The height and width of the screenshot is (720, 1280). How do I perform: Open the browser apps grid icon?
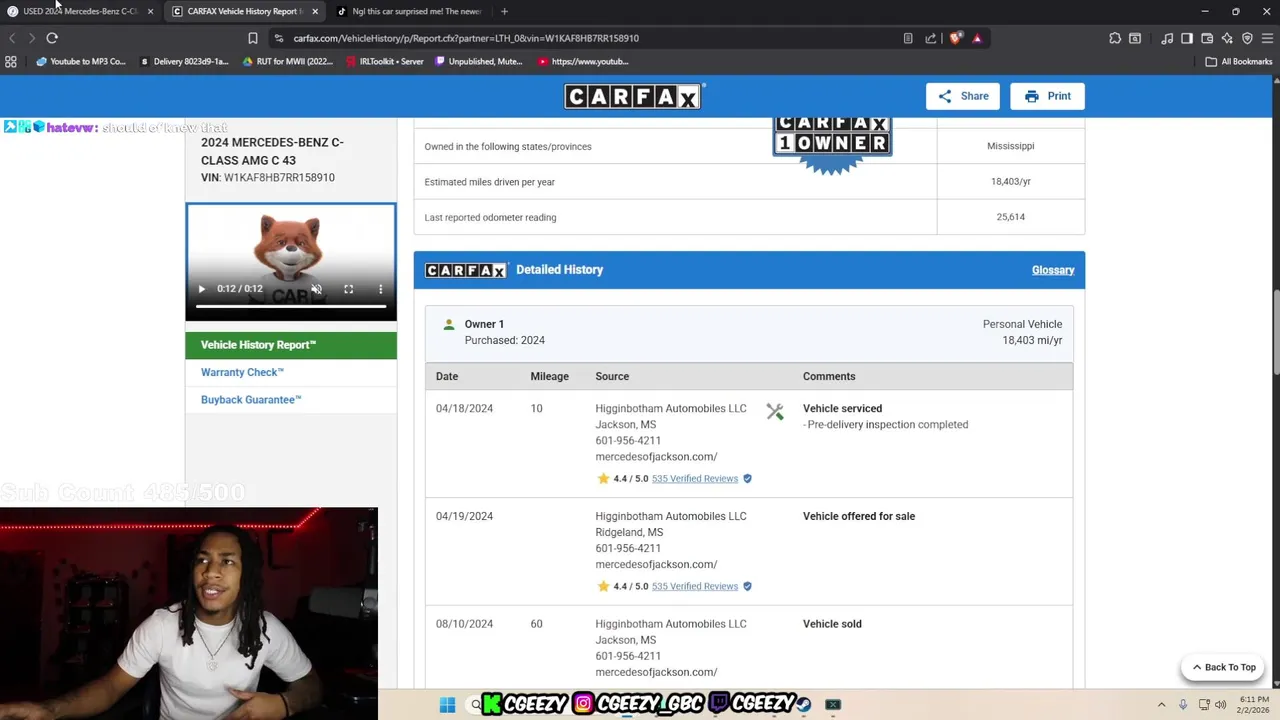11,61
